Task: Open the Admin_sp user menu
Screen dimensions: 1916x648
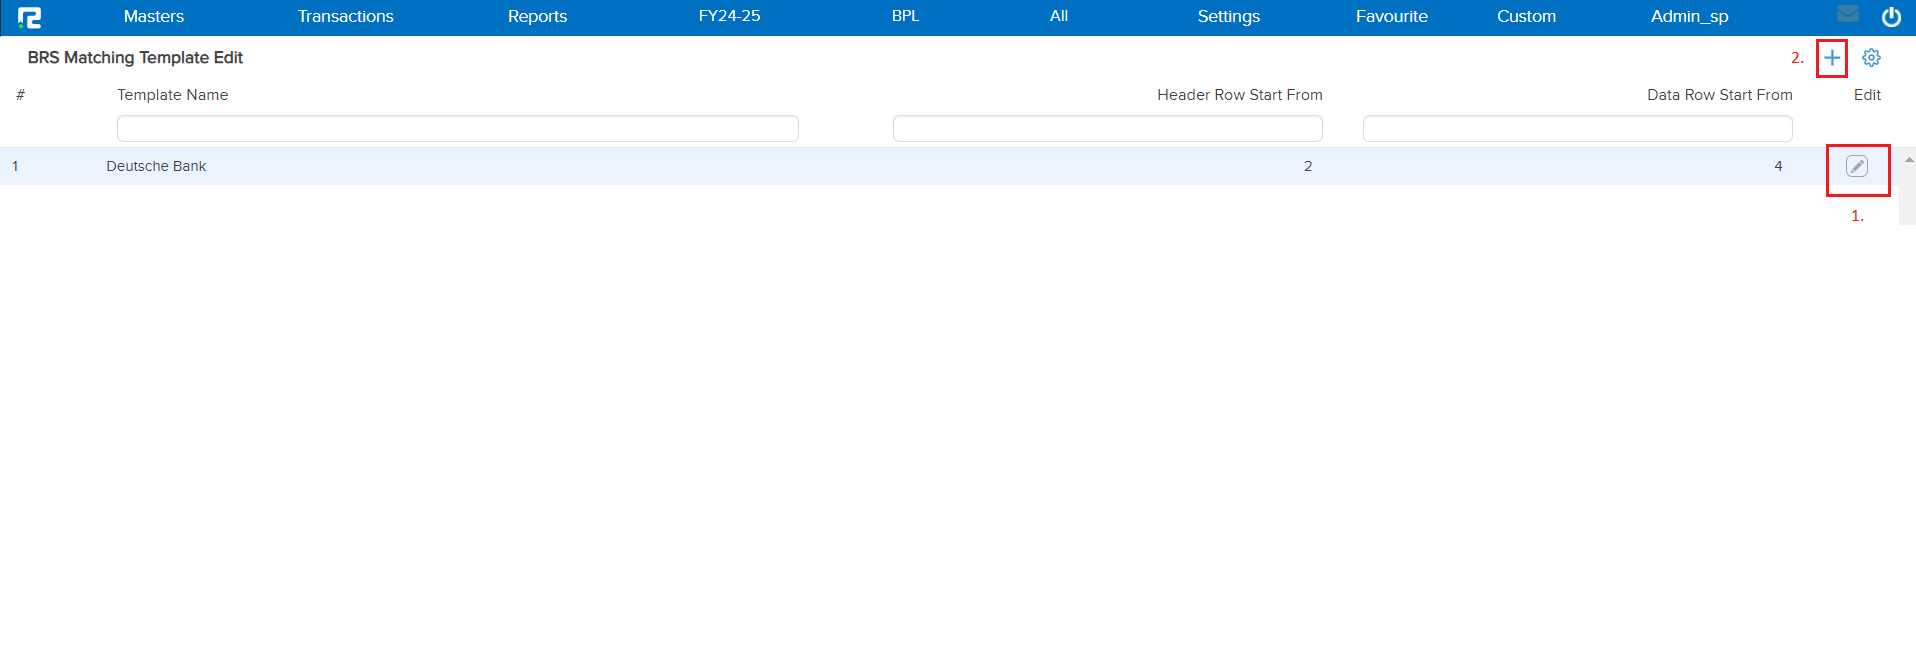Action: coord(1689,17)
